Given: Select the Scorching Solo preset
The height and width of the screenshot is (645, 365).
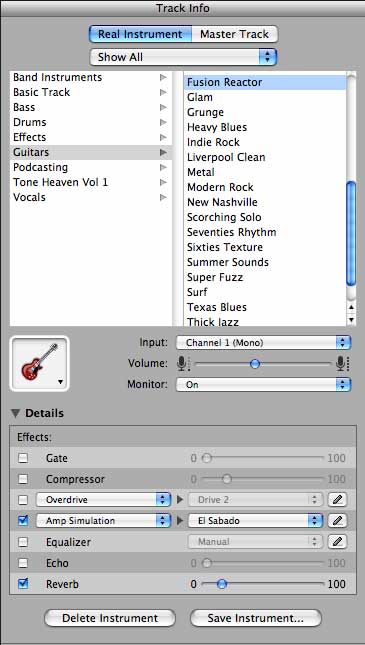Looking at the screenshot, I should pyautogui.click(x=265, y=217).
